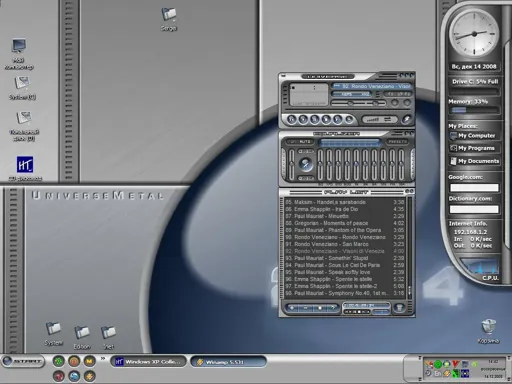
Task: Select '85. Maksim - Handel,s sarabande'
Action: (344, 202)
